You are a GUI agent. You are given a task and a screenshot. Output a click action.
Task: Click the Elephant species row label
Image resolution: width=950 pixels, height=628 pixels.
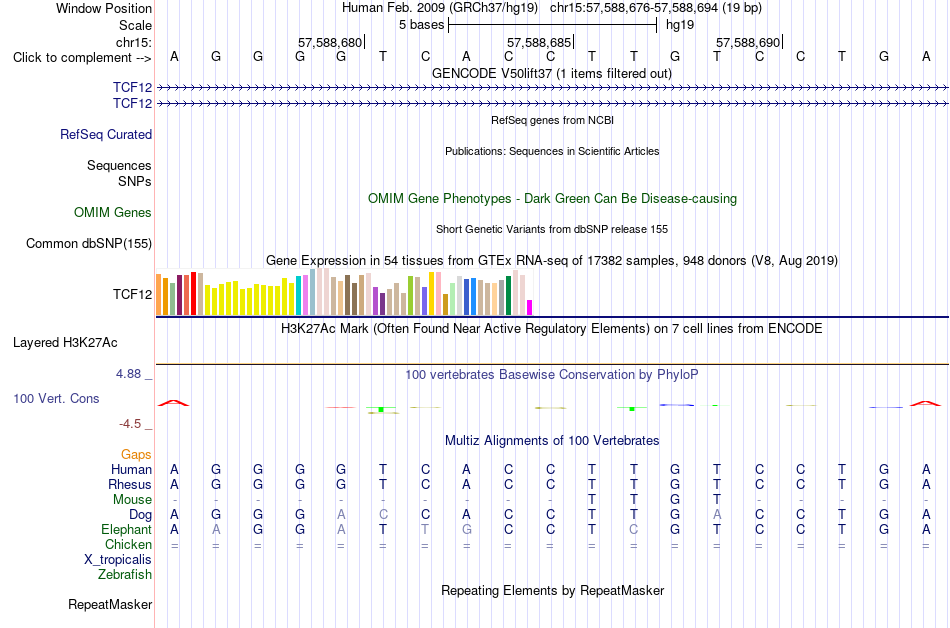tap(126, 529)
